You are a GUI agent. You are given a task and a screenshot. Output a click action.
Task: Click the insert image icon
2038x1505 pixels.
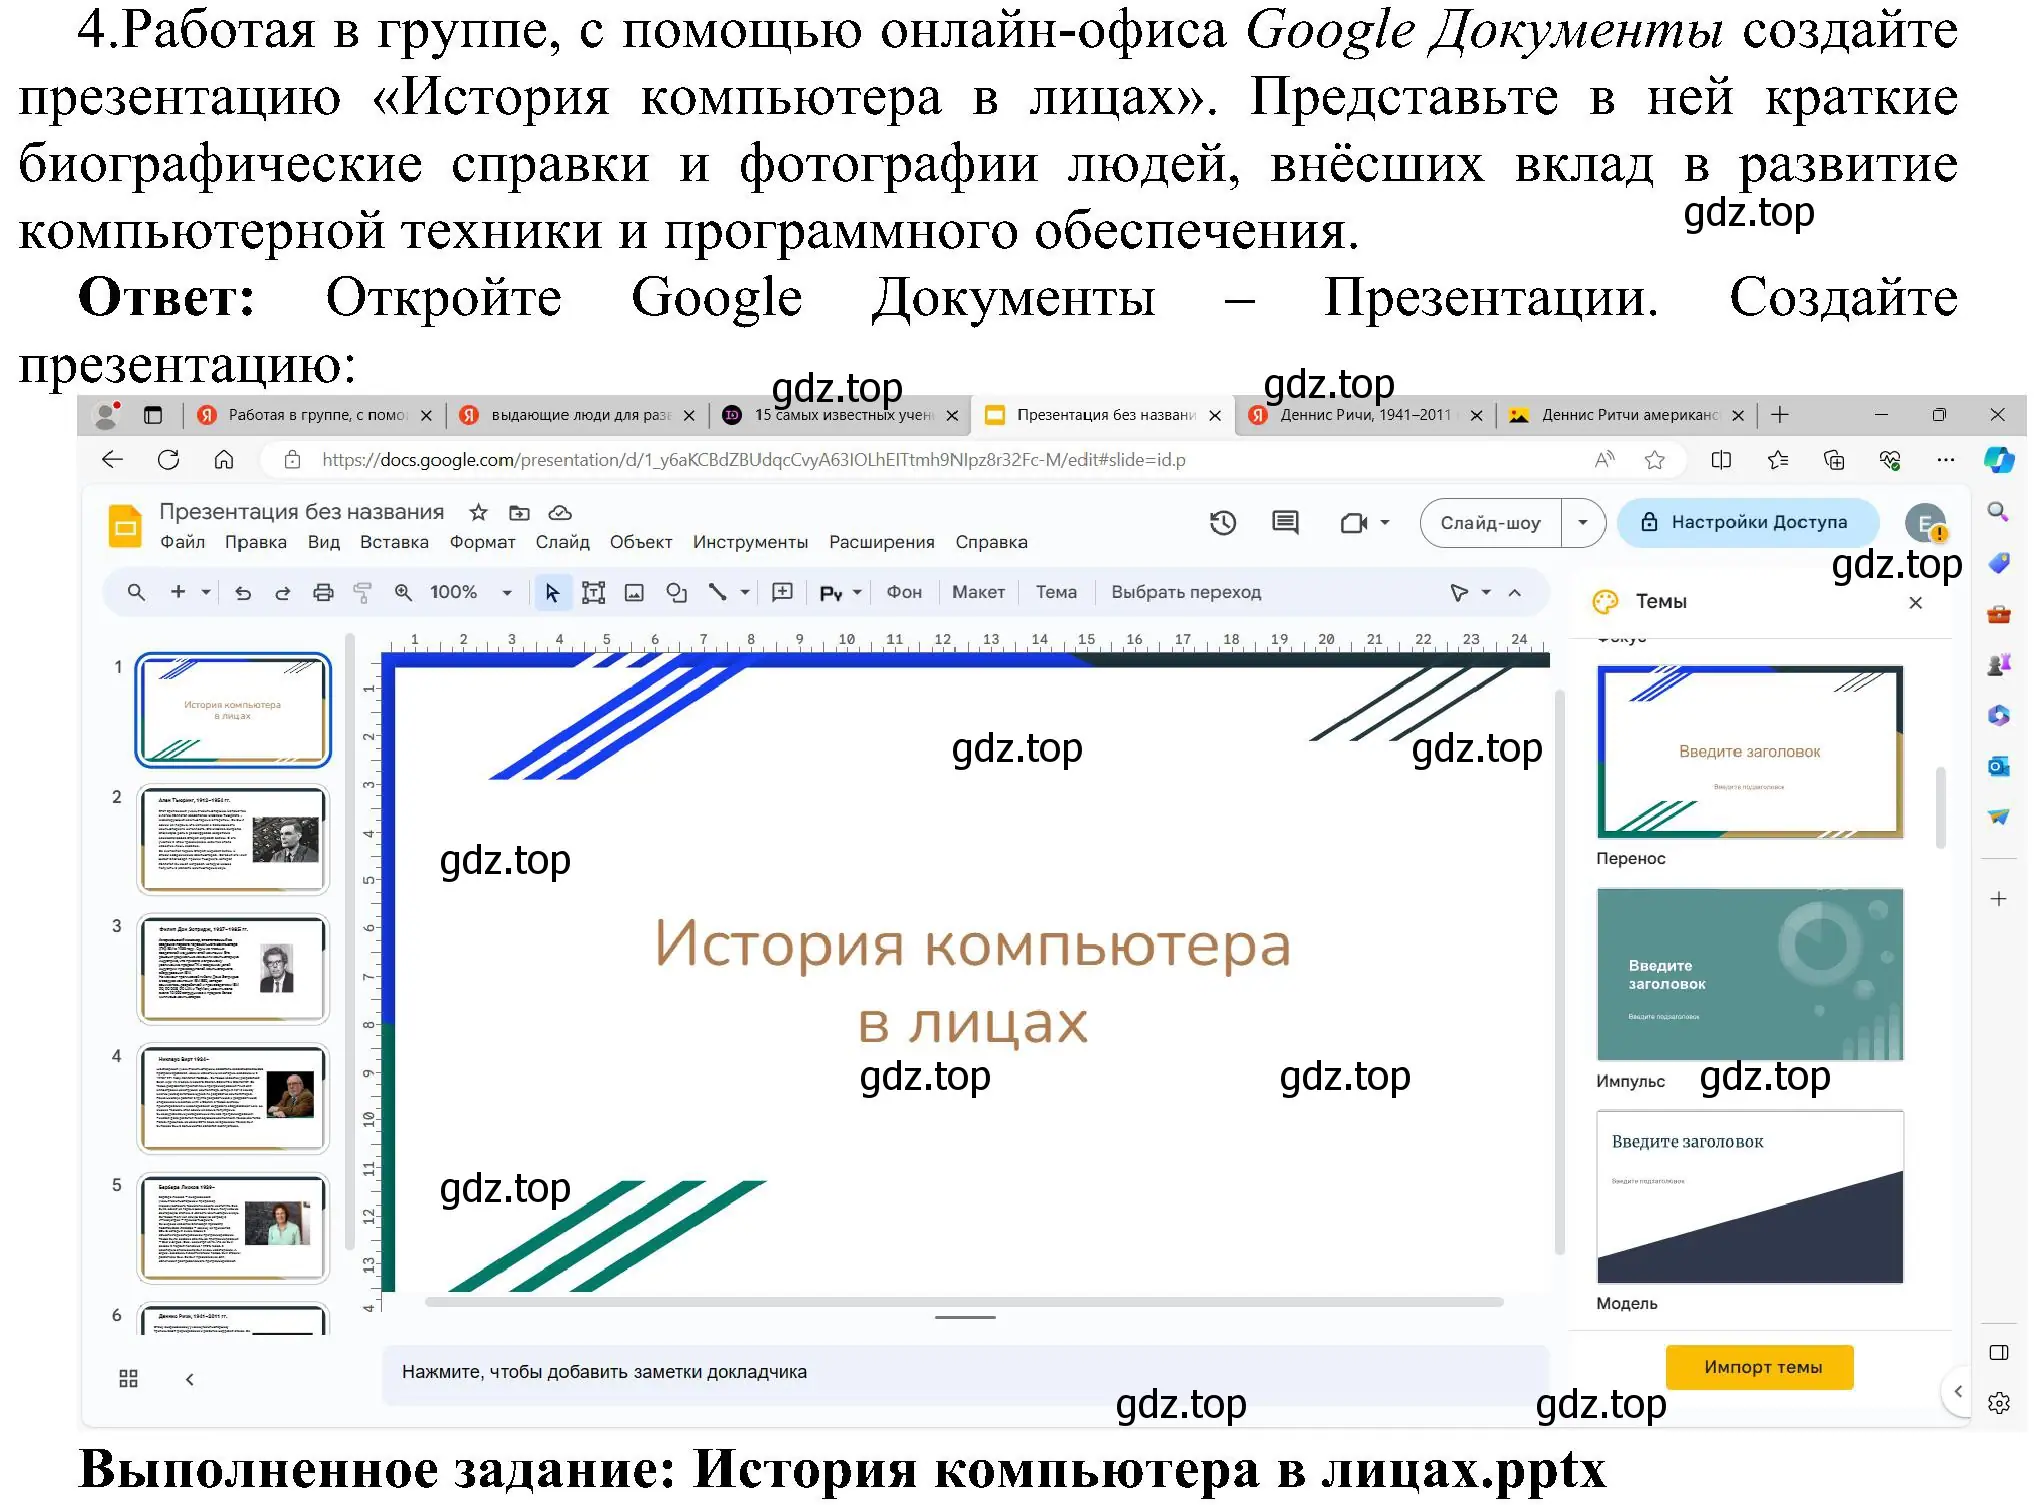(x=634, y=593)
